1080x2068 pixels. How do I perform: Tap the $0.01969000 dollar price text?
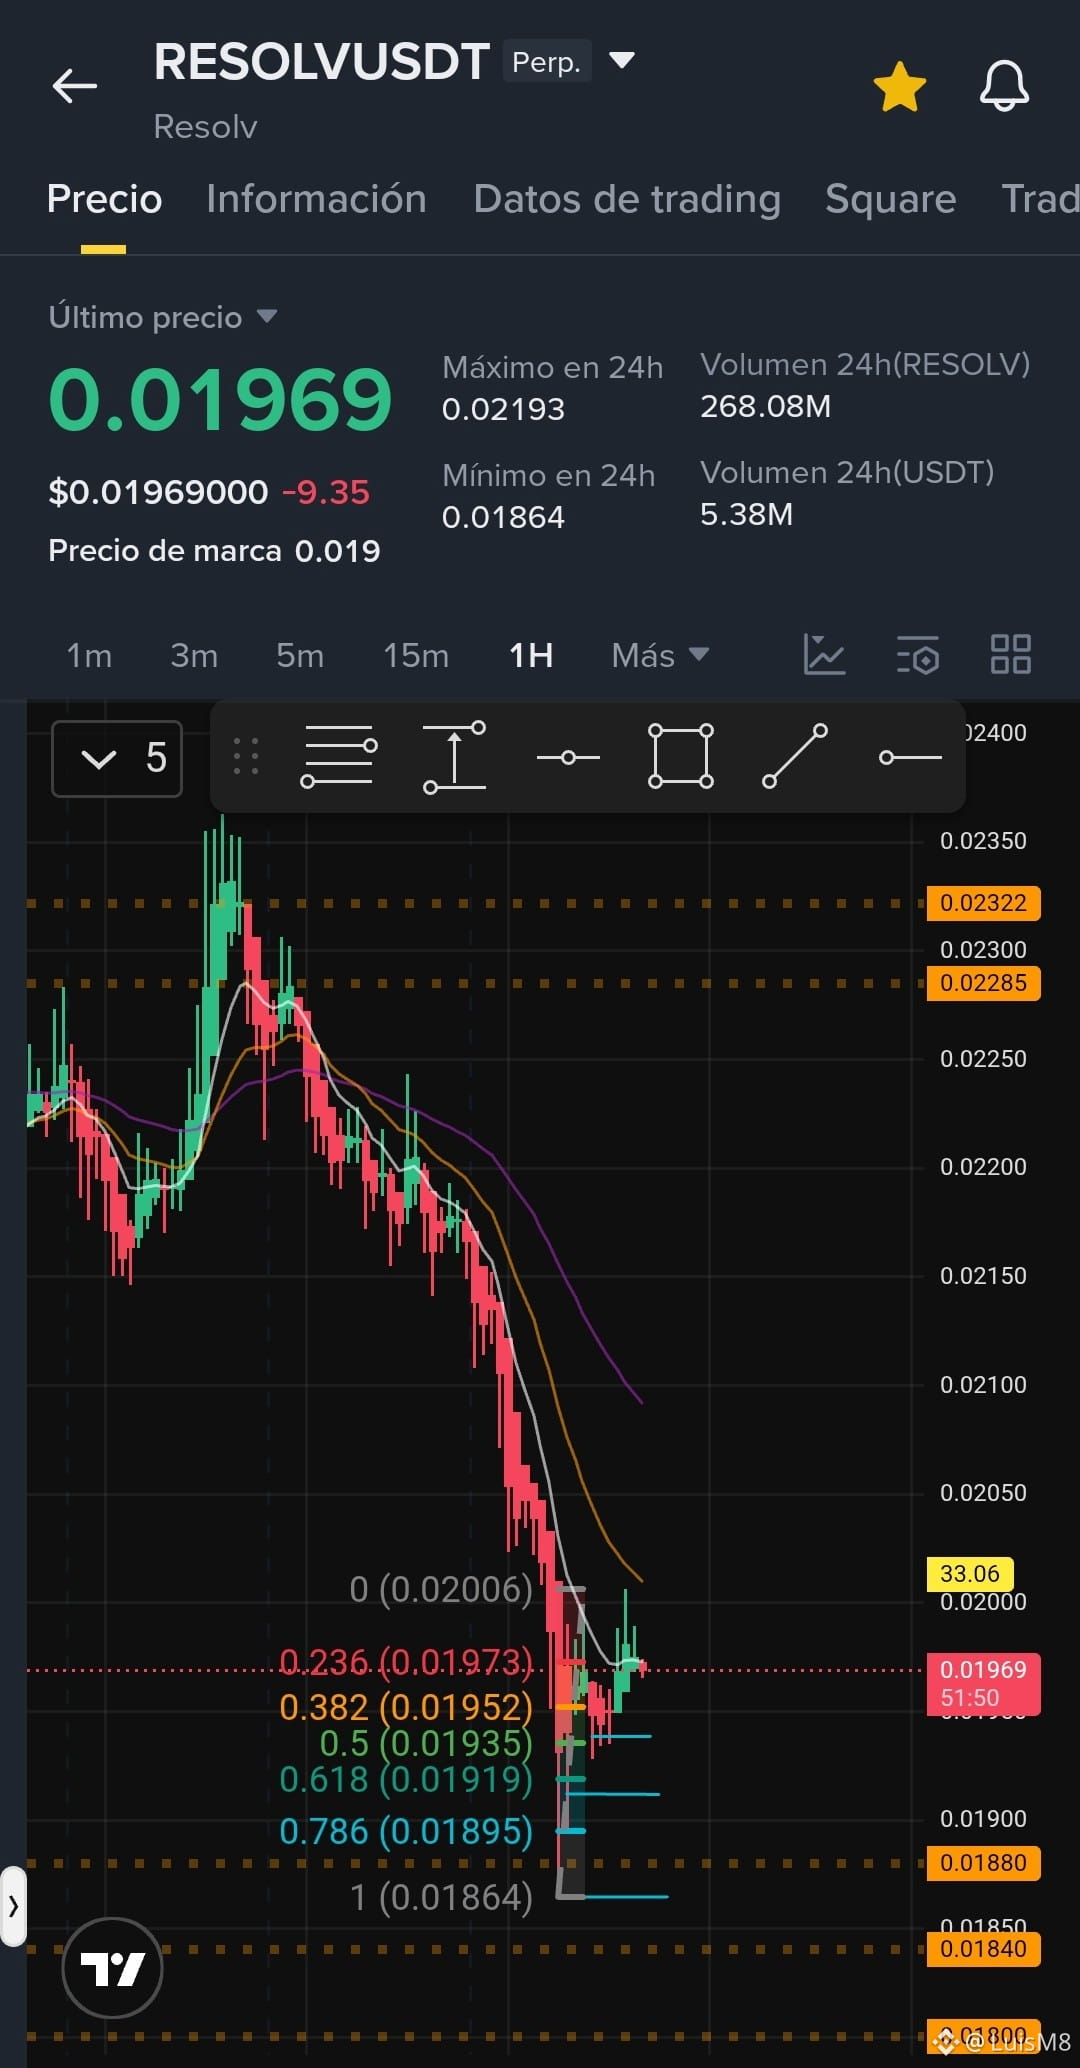click(x=158, y=492)
